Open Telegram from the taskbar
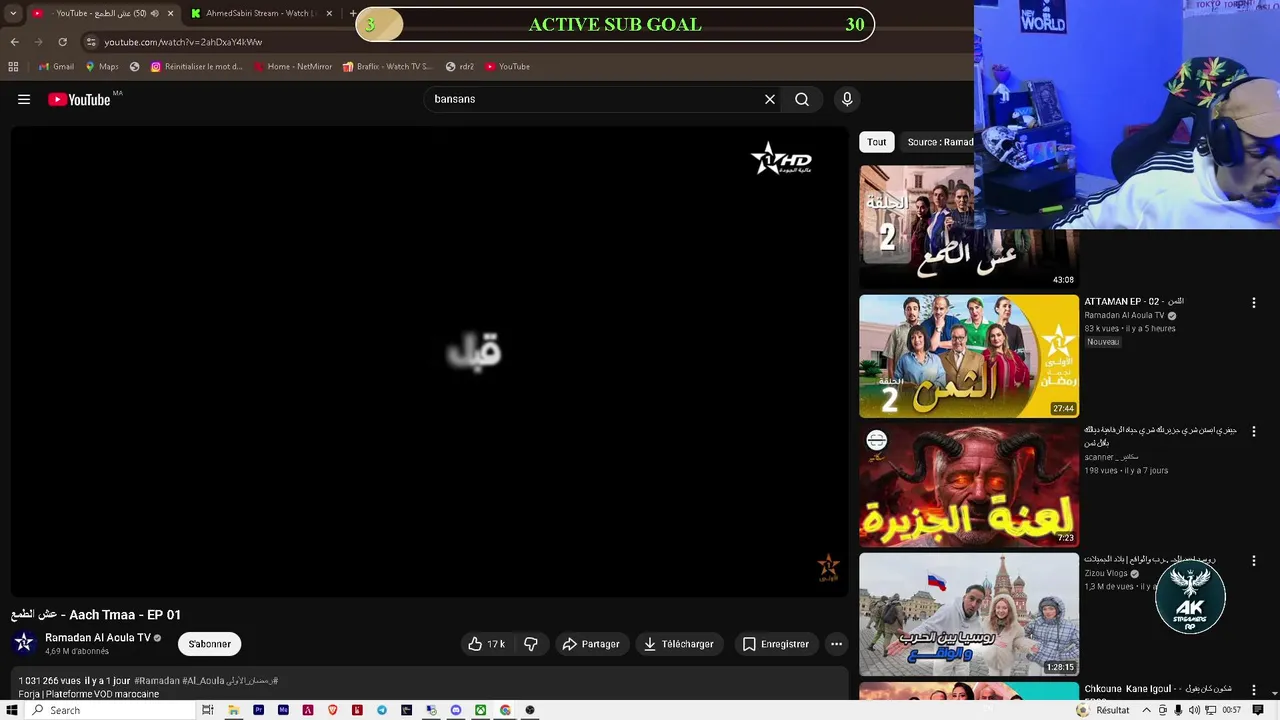Screen dimensions: 1280x720 tap(382, 710)
